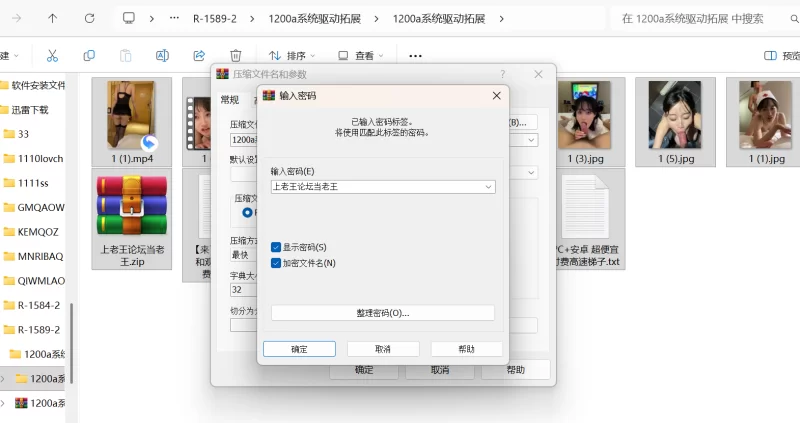Screen dimensions: 800x423
Task: Expand the chevron after the R-1589-2 breadcrumb
Action: [x=252, y=19]
